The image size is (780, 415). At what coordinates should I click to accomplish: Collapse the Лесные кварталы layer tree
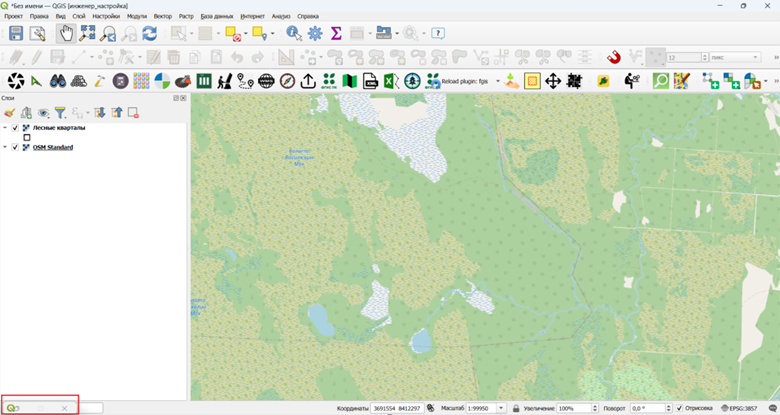(5, 128)
